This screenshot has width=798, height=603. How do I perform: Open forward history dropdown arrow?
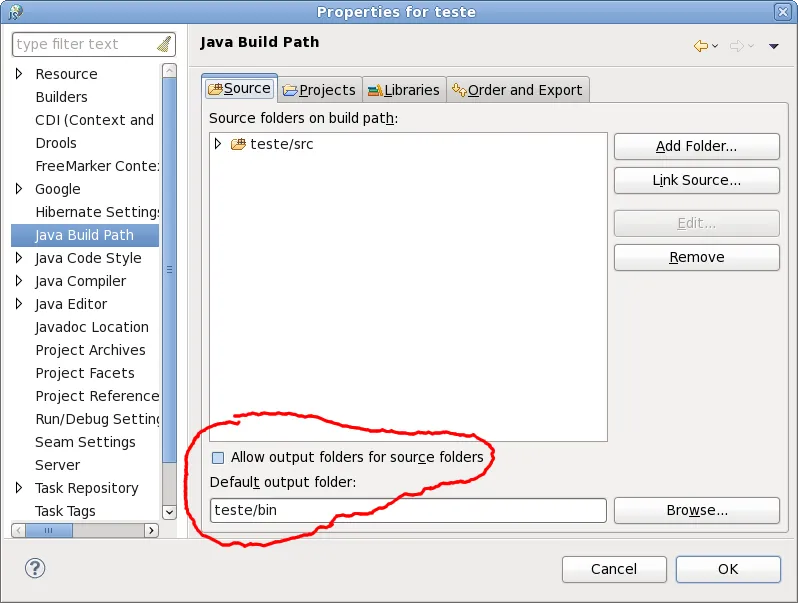tap(751, 46)
